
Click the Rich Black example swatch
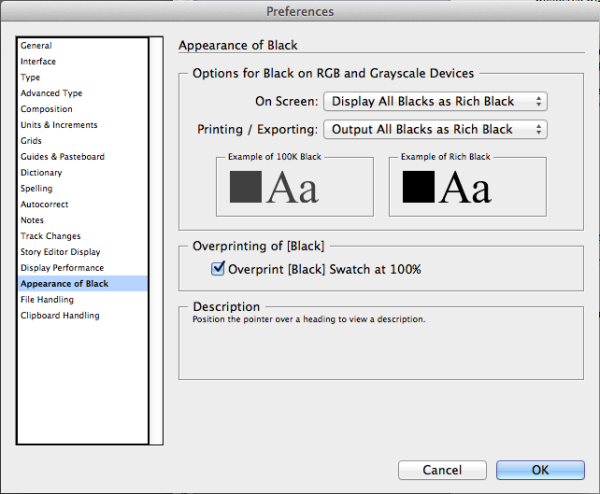[x=417, y=187]
